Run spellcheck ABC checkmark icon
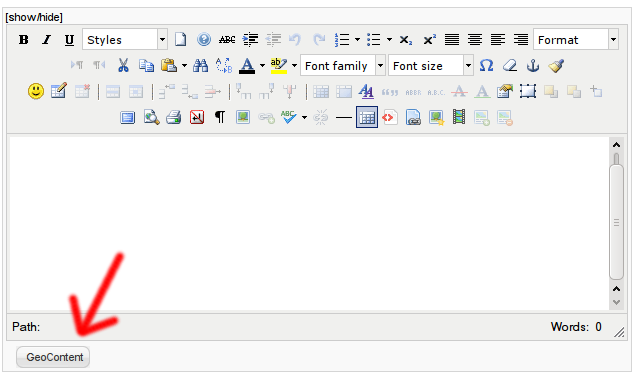 click(x=289, y=117)
